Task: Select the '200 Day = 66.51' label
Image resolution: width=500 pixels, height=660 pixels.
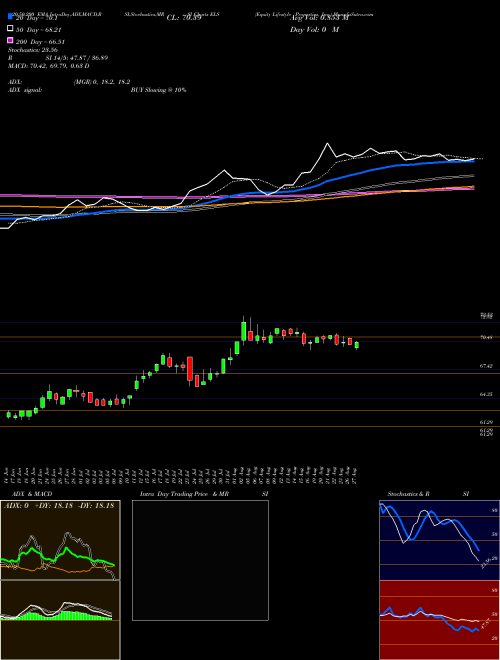Action: tap(40, 42)
